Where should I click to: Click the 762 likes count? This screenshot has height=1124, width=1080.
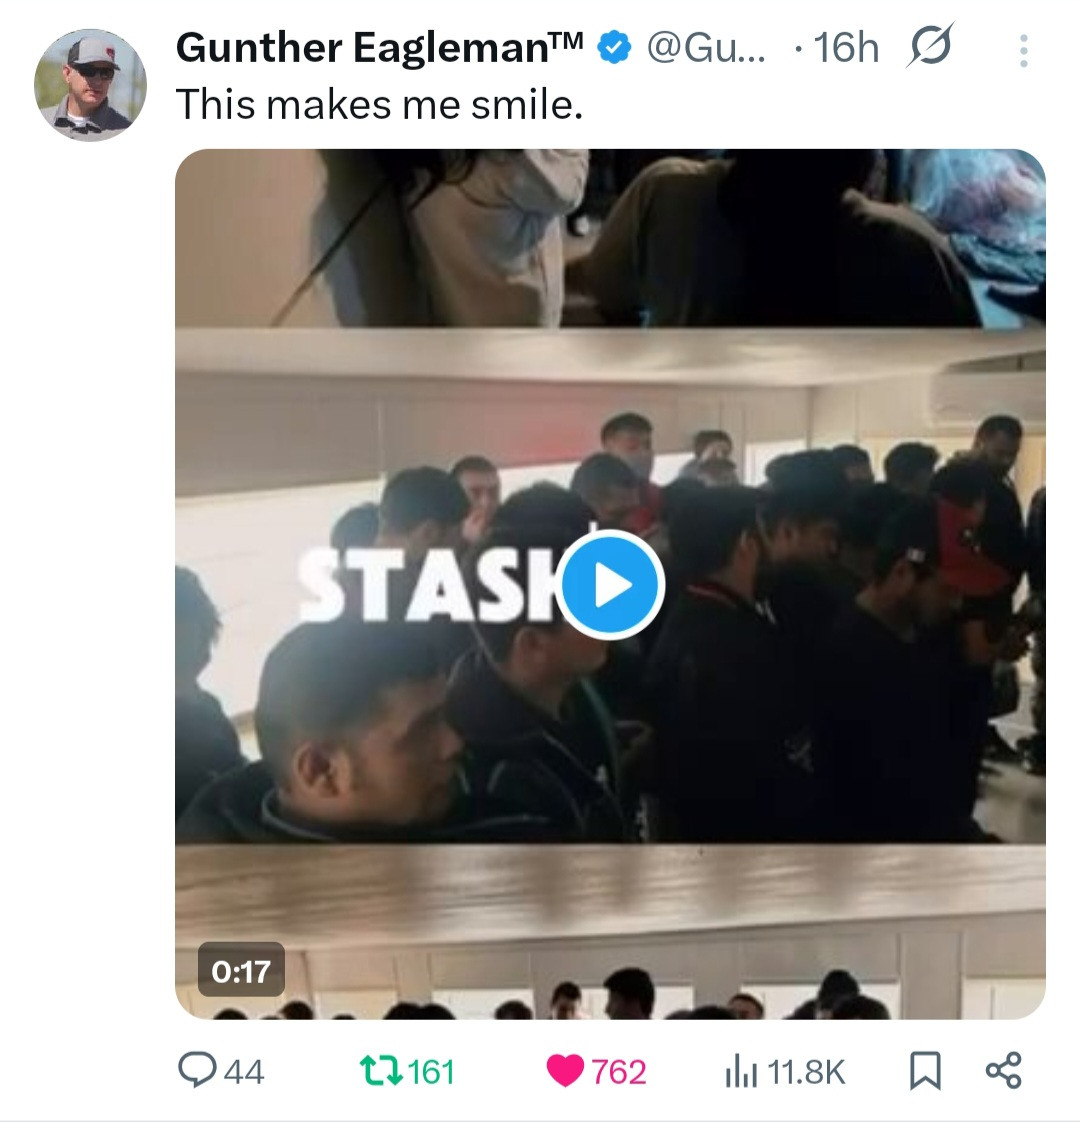coord(619,1072)
